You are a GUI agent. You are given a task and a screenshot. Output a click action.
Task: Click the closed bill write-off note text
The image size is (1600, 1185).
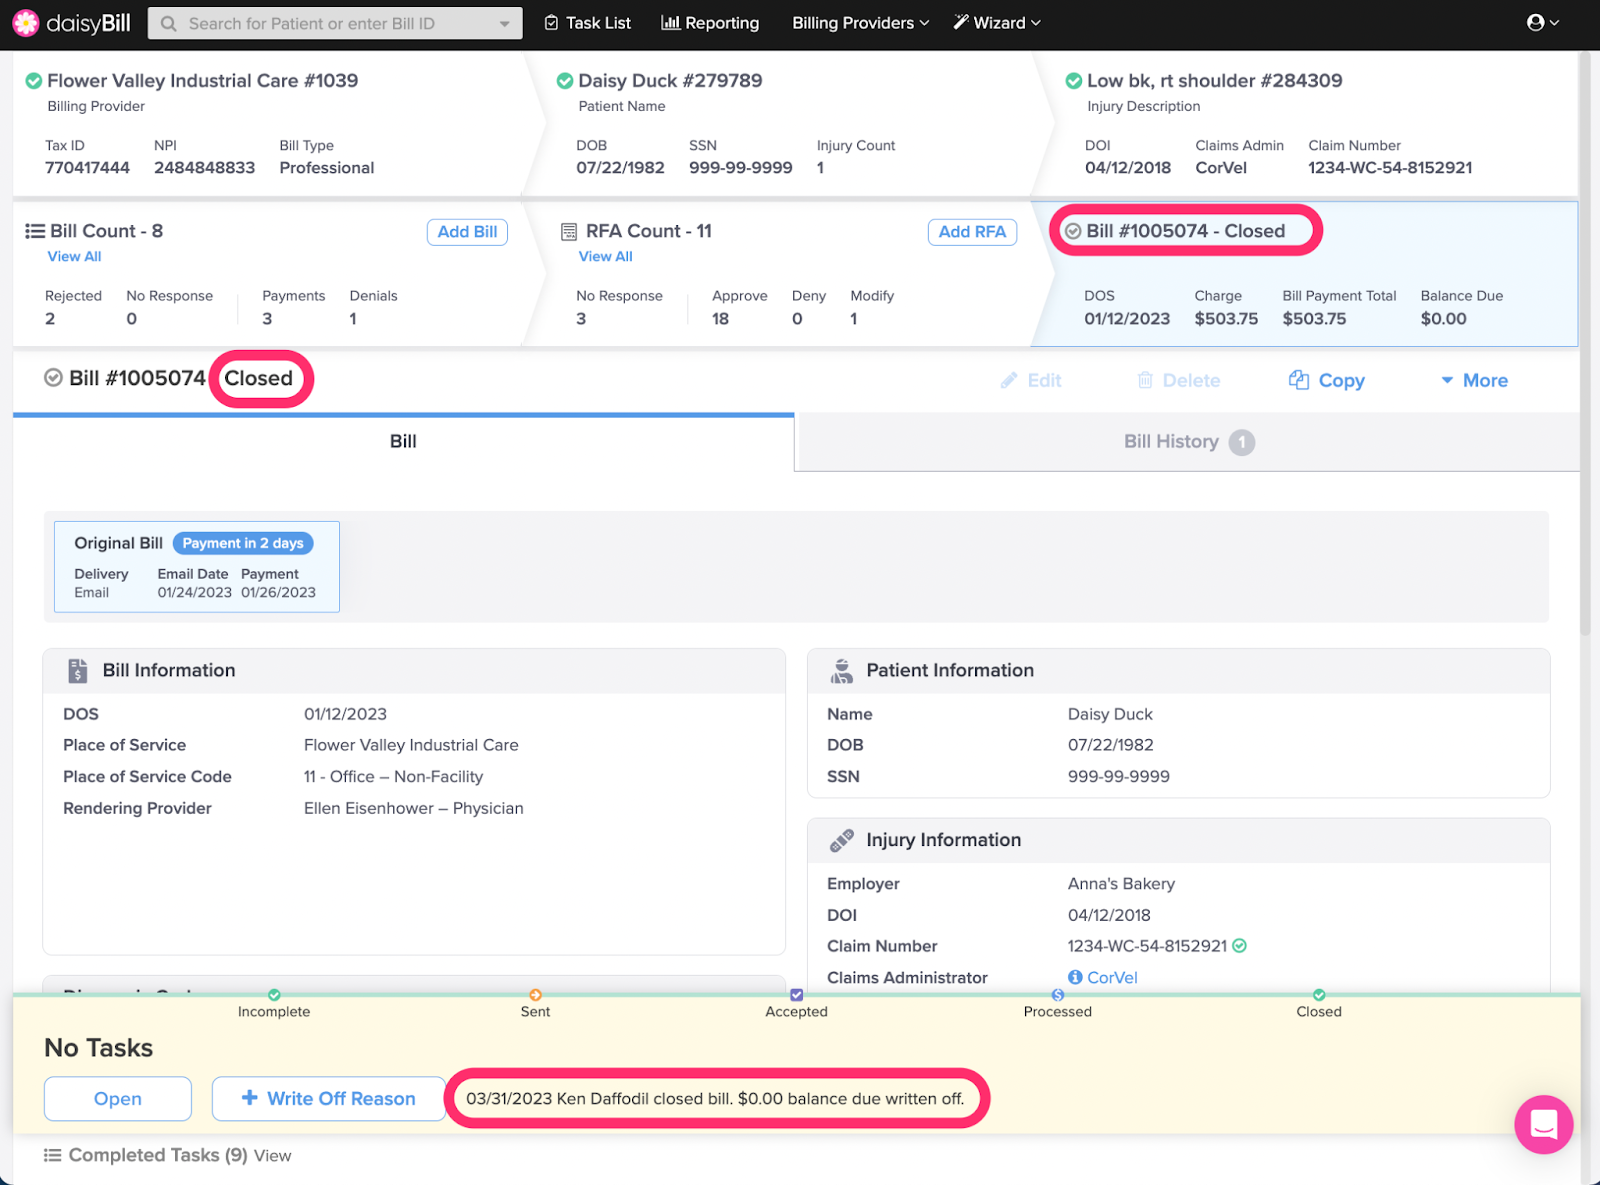[715, 1099]
